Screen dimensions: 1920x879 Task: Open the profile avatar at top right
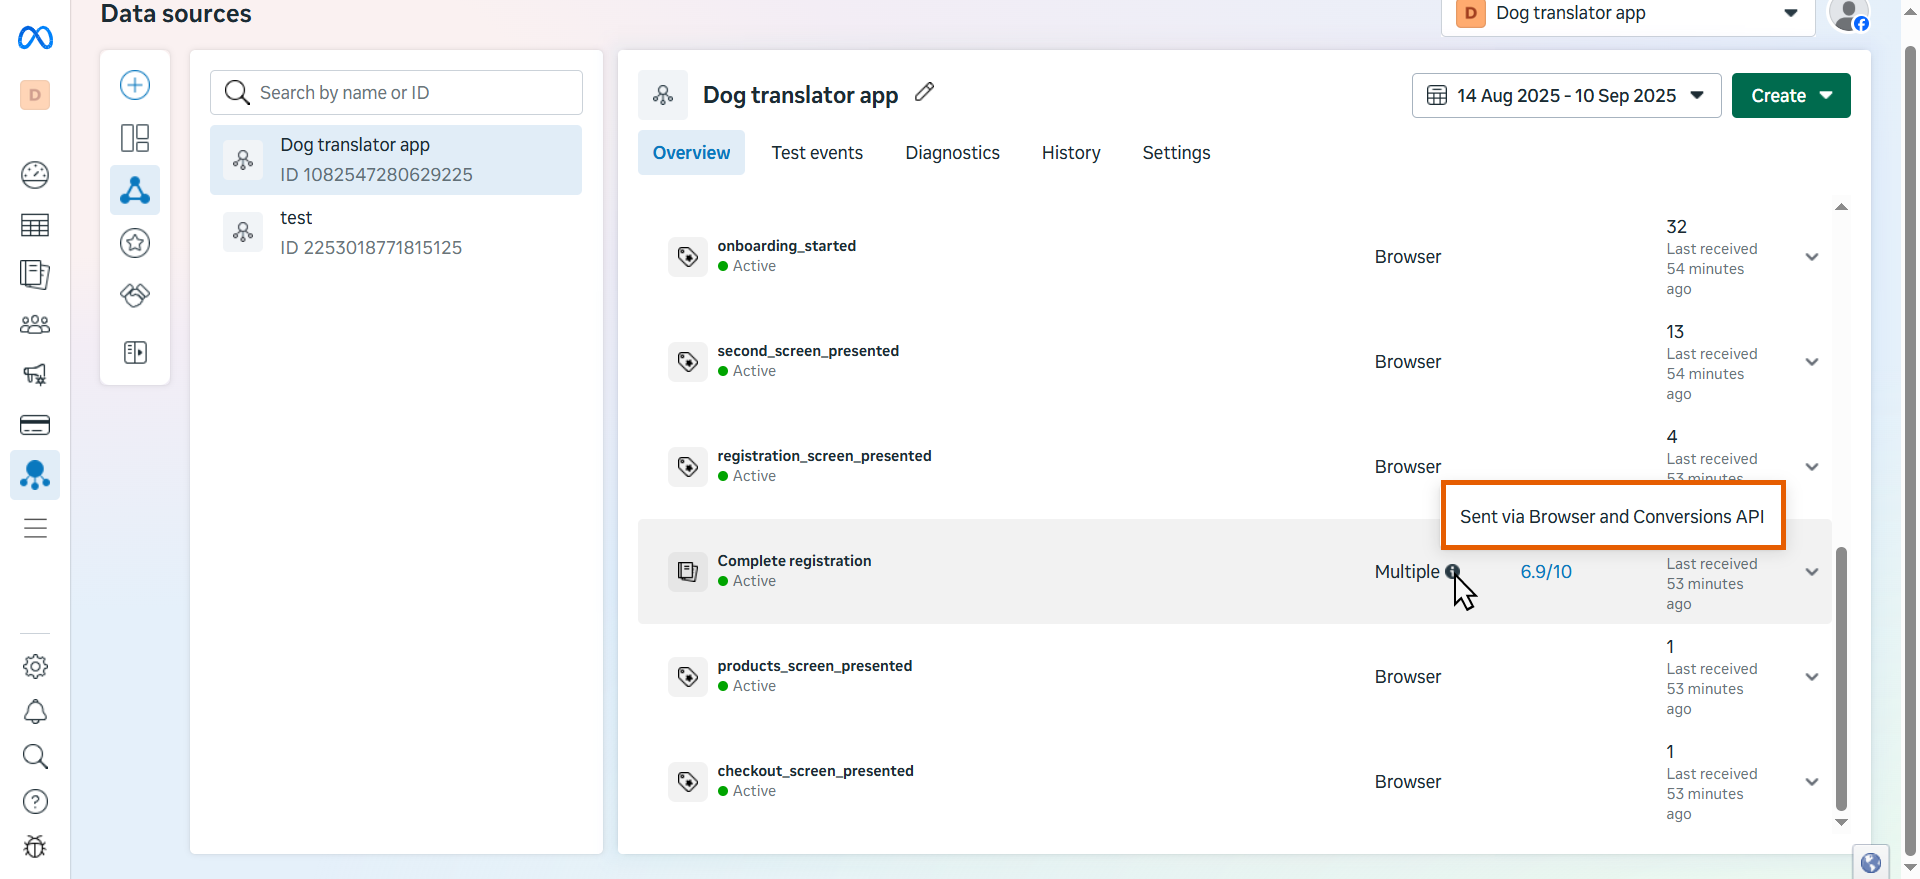pos(1849,14)
